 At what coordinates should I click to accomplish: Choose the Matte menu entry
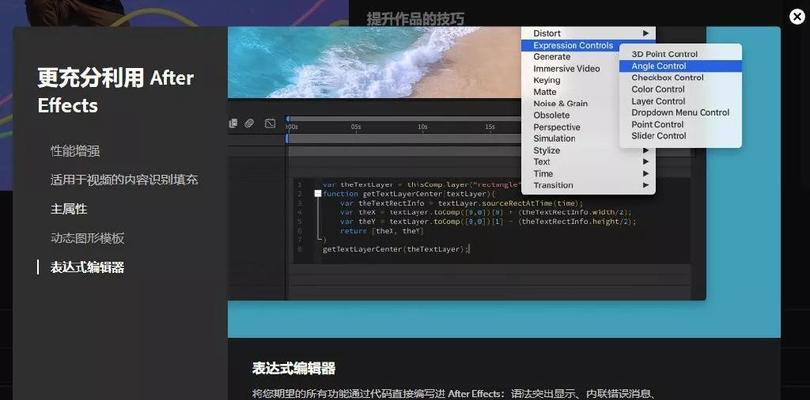point(545,91)
